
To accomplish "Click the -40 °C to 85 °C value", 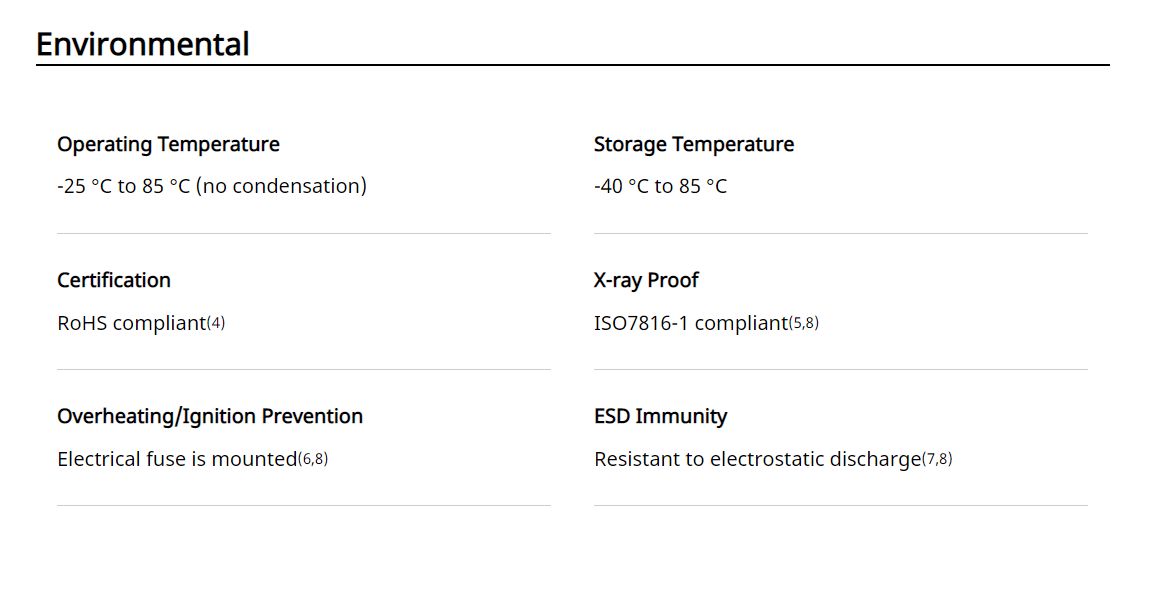I will pos(660,186).
